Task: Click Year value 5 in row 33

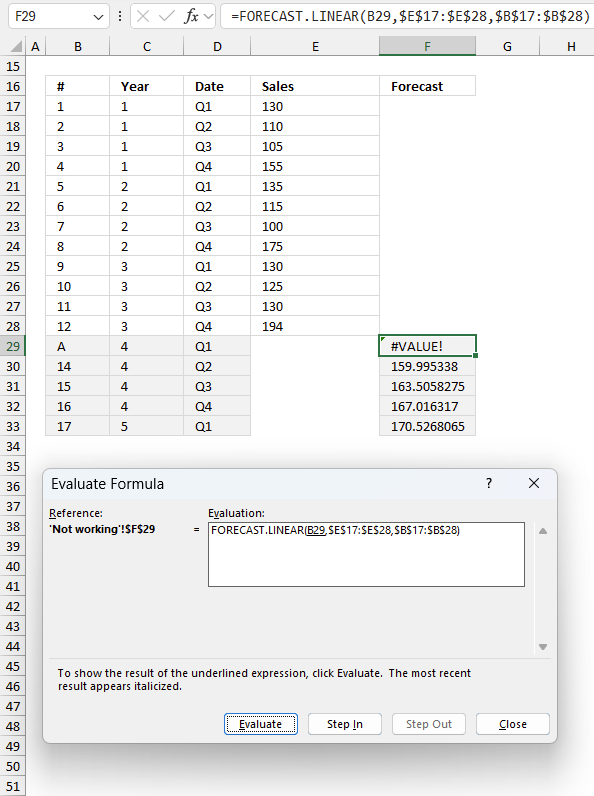Action: [147, 426]
